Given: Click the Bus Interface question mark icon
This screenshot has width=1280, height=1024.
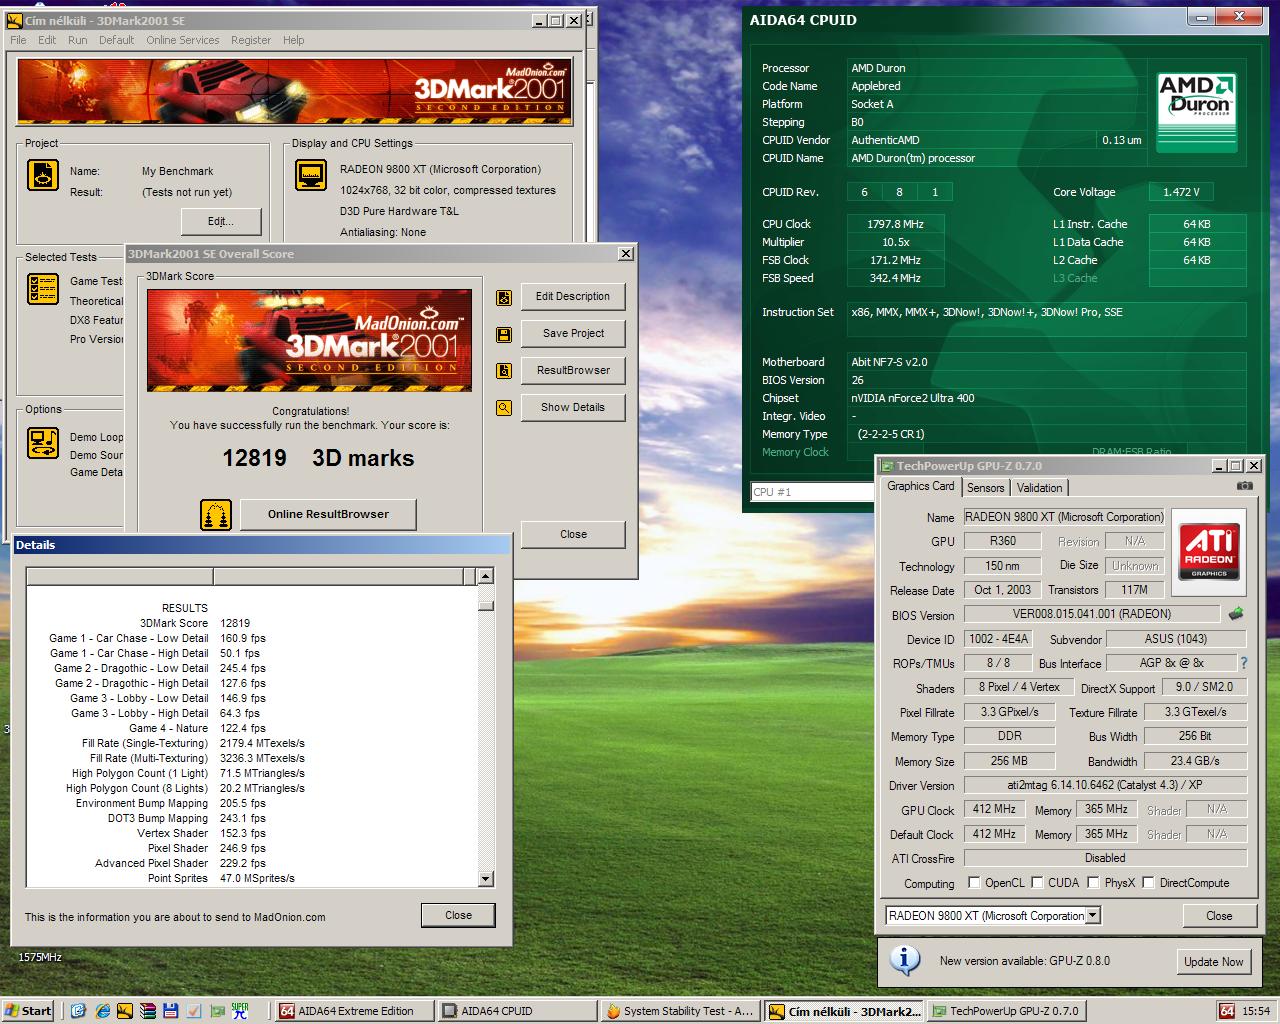Looking at the screenshot, I should point(1244,663).
